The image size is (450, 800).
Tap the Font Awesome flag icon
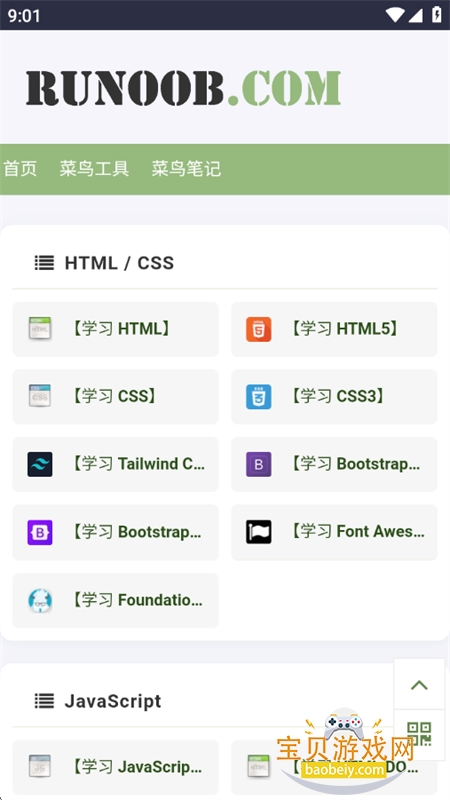point(258,532)
